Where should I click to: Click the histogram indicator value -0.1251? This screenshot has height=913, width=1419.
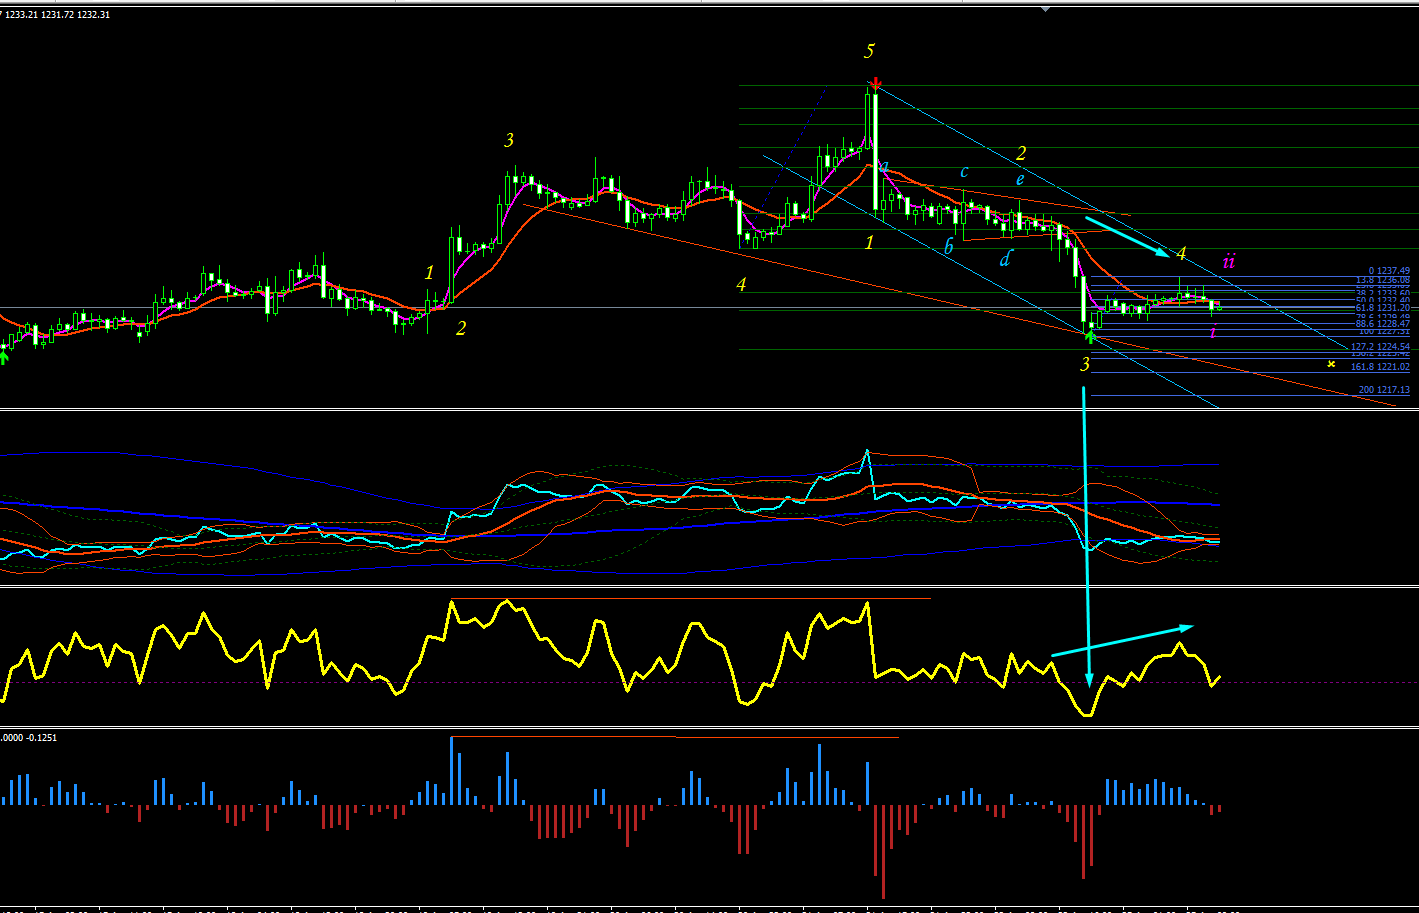point(40,737)
